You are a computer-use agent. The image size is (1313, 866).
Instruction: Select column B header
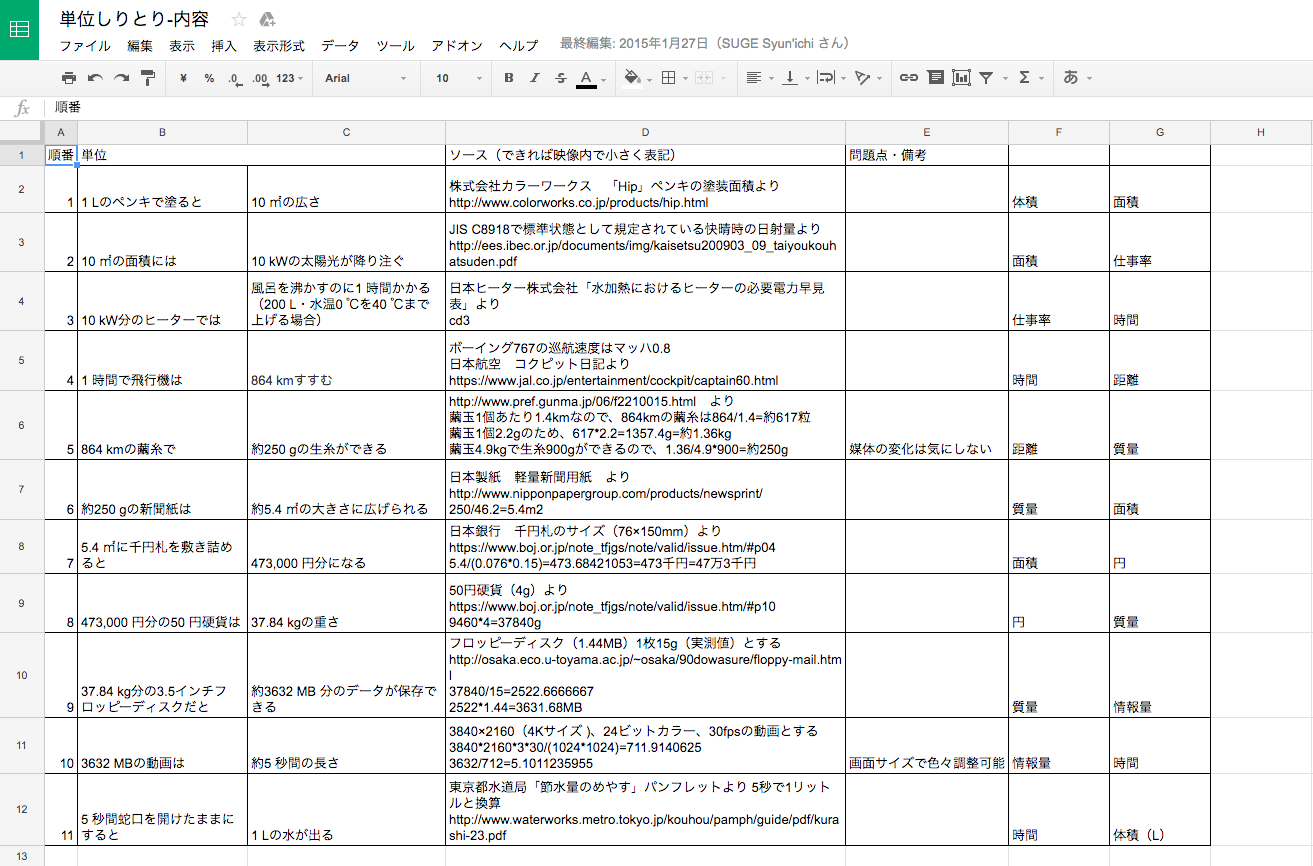[162, 132]
